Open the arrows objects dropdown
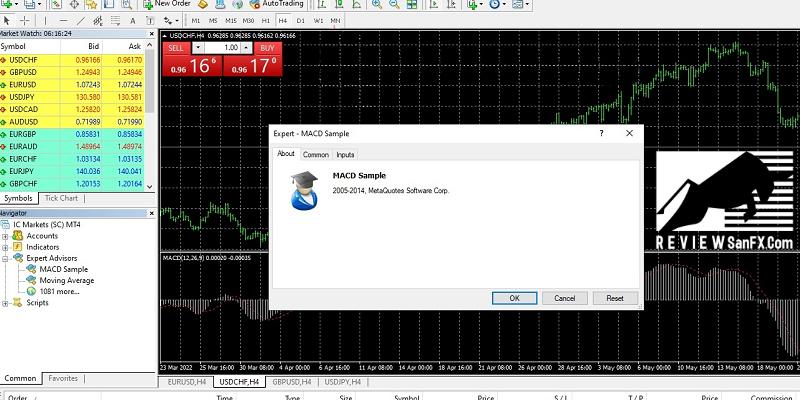Viewport: 800px width, 400px height. pos(177,21)
